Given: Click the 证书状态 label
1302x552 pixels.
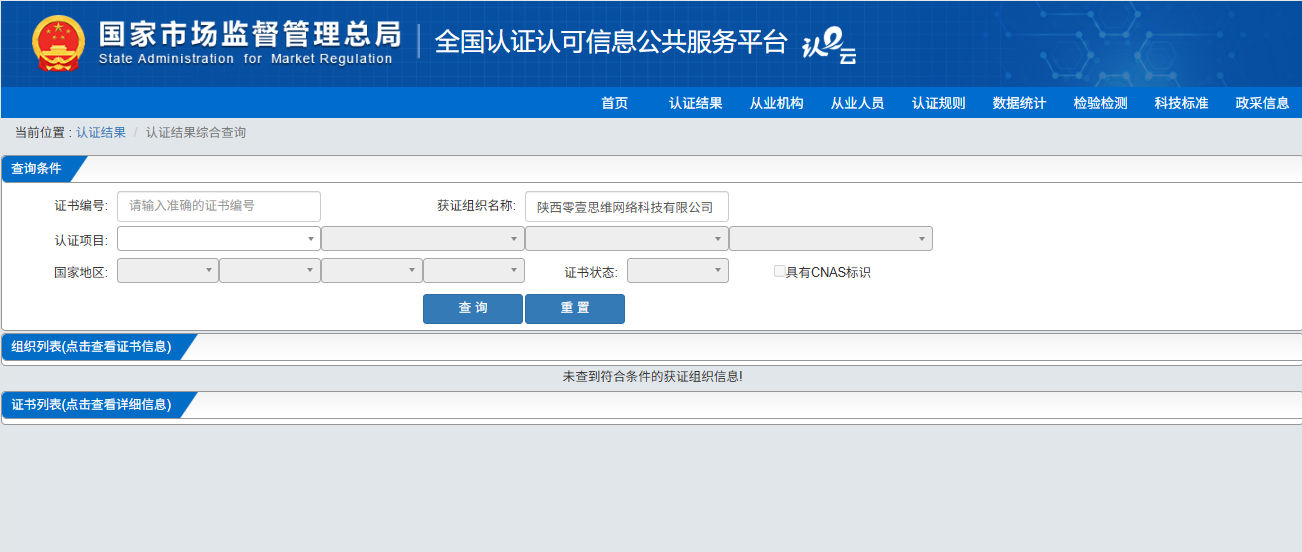Looking at the screenshot, I should coord(591,272).
